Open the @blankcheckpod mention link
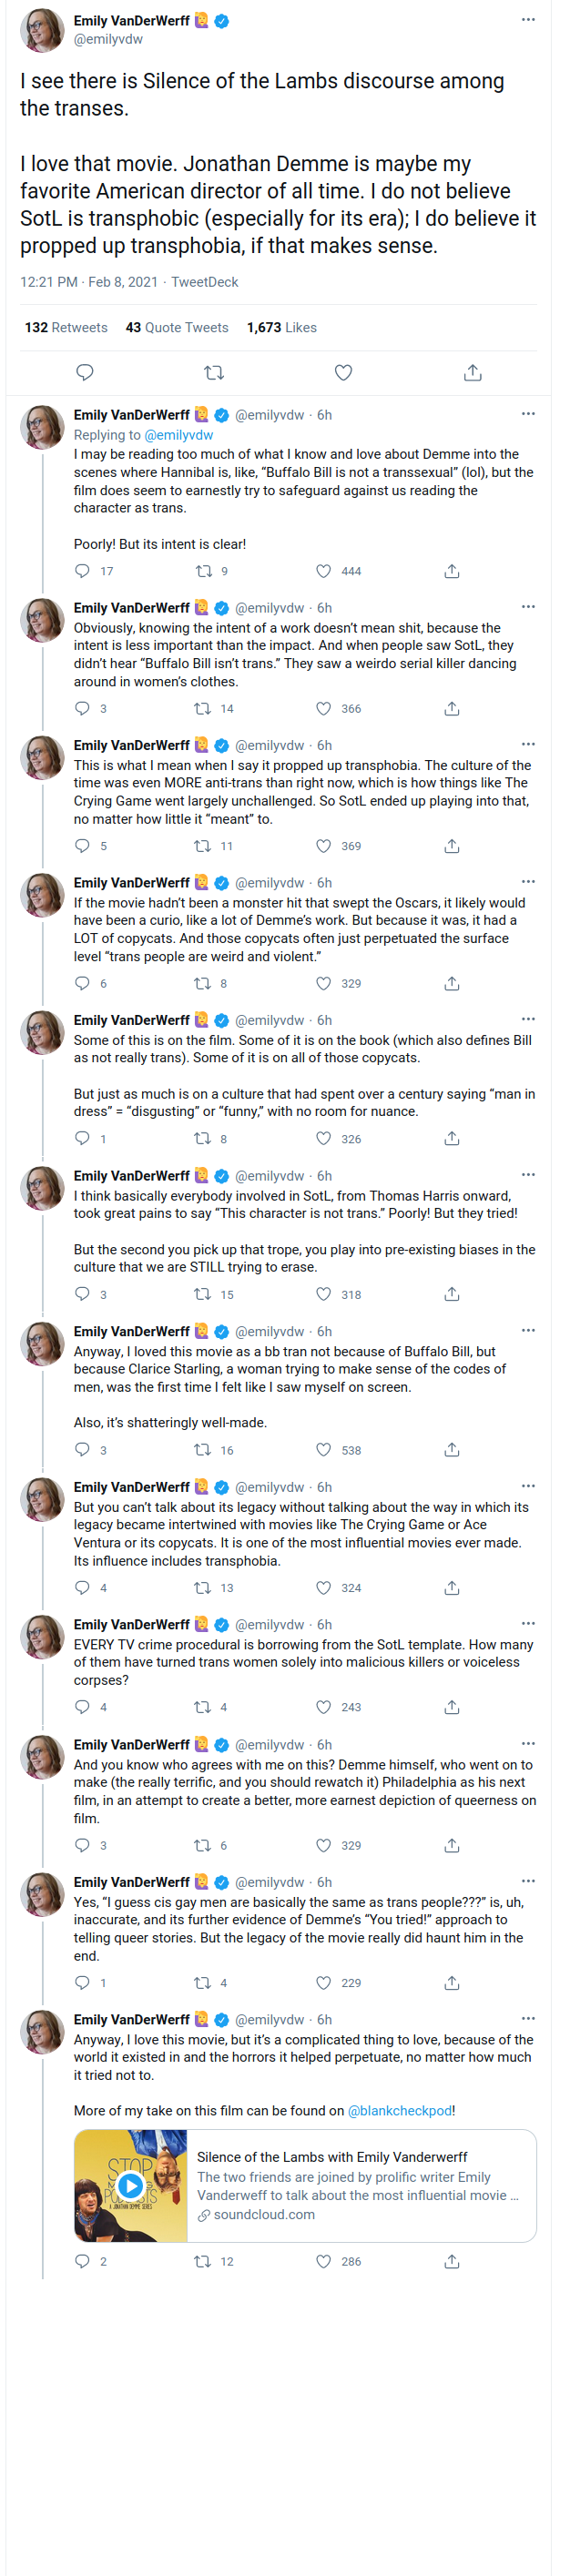The height and width of the screenshot is (2576, 570). point(399,2110)
